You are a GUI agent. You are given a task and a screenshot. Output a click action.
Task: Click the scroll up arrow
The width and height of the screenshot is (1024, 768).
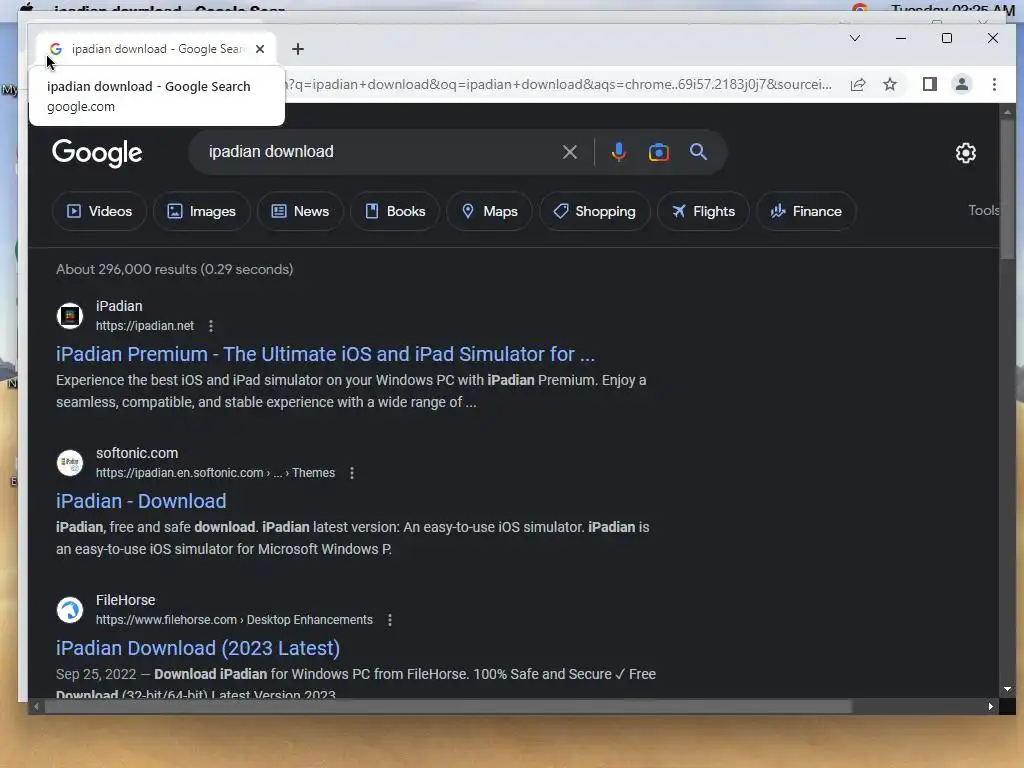(1007, 112)
